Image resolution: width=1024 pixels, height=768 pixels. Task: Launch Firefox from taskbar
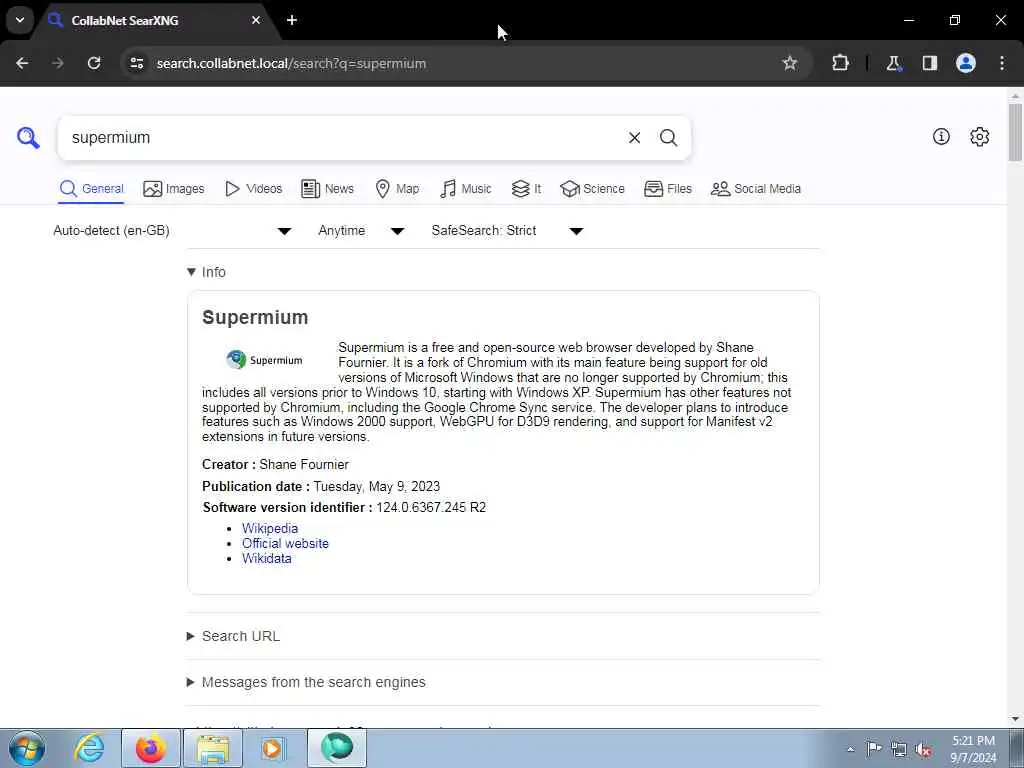151,748
